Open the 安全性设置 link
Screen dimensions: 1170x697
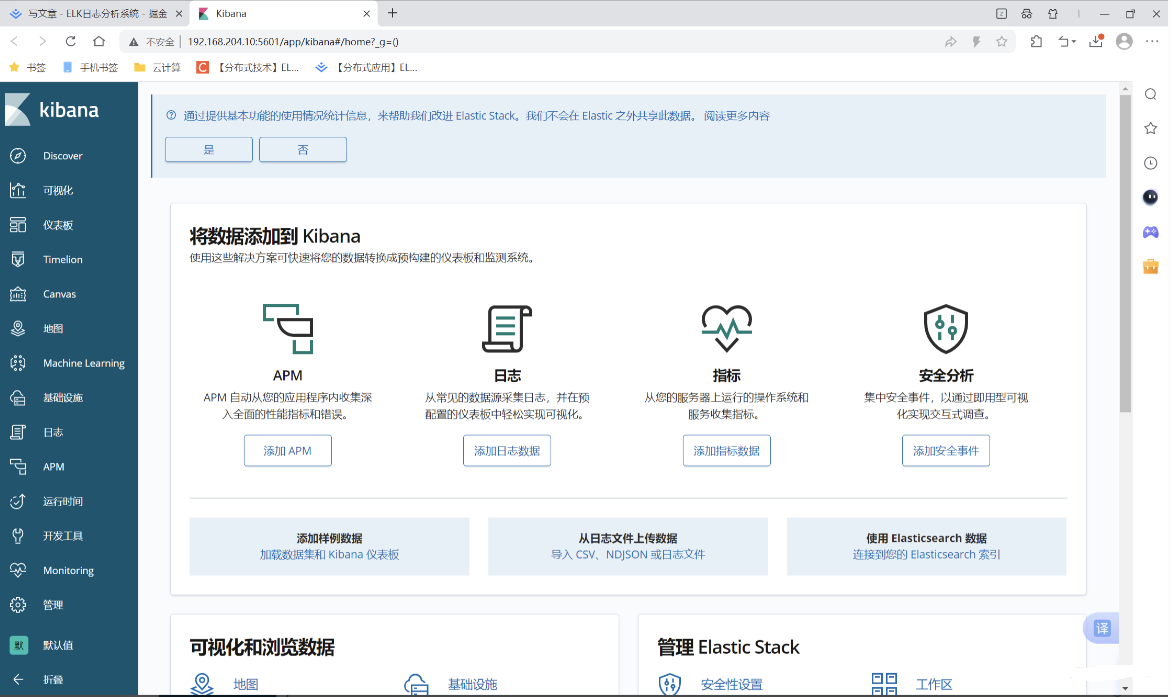731,684
